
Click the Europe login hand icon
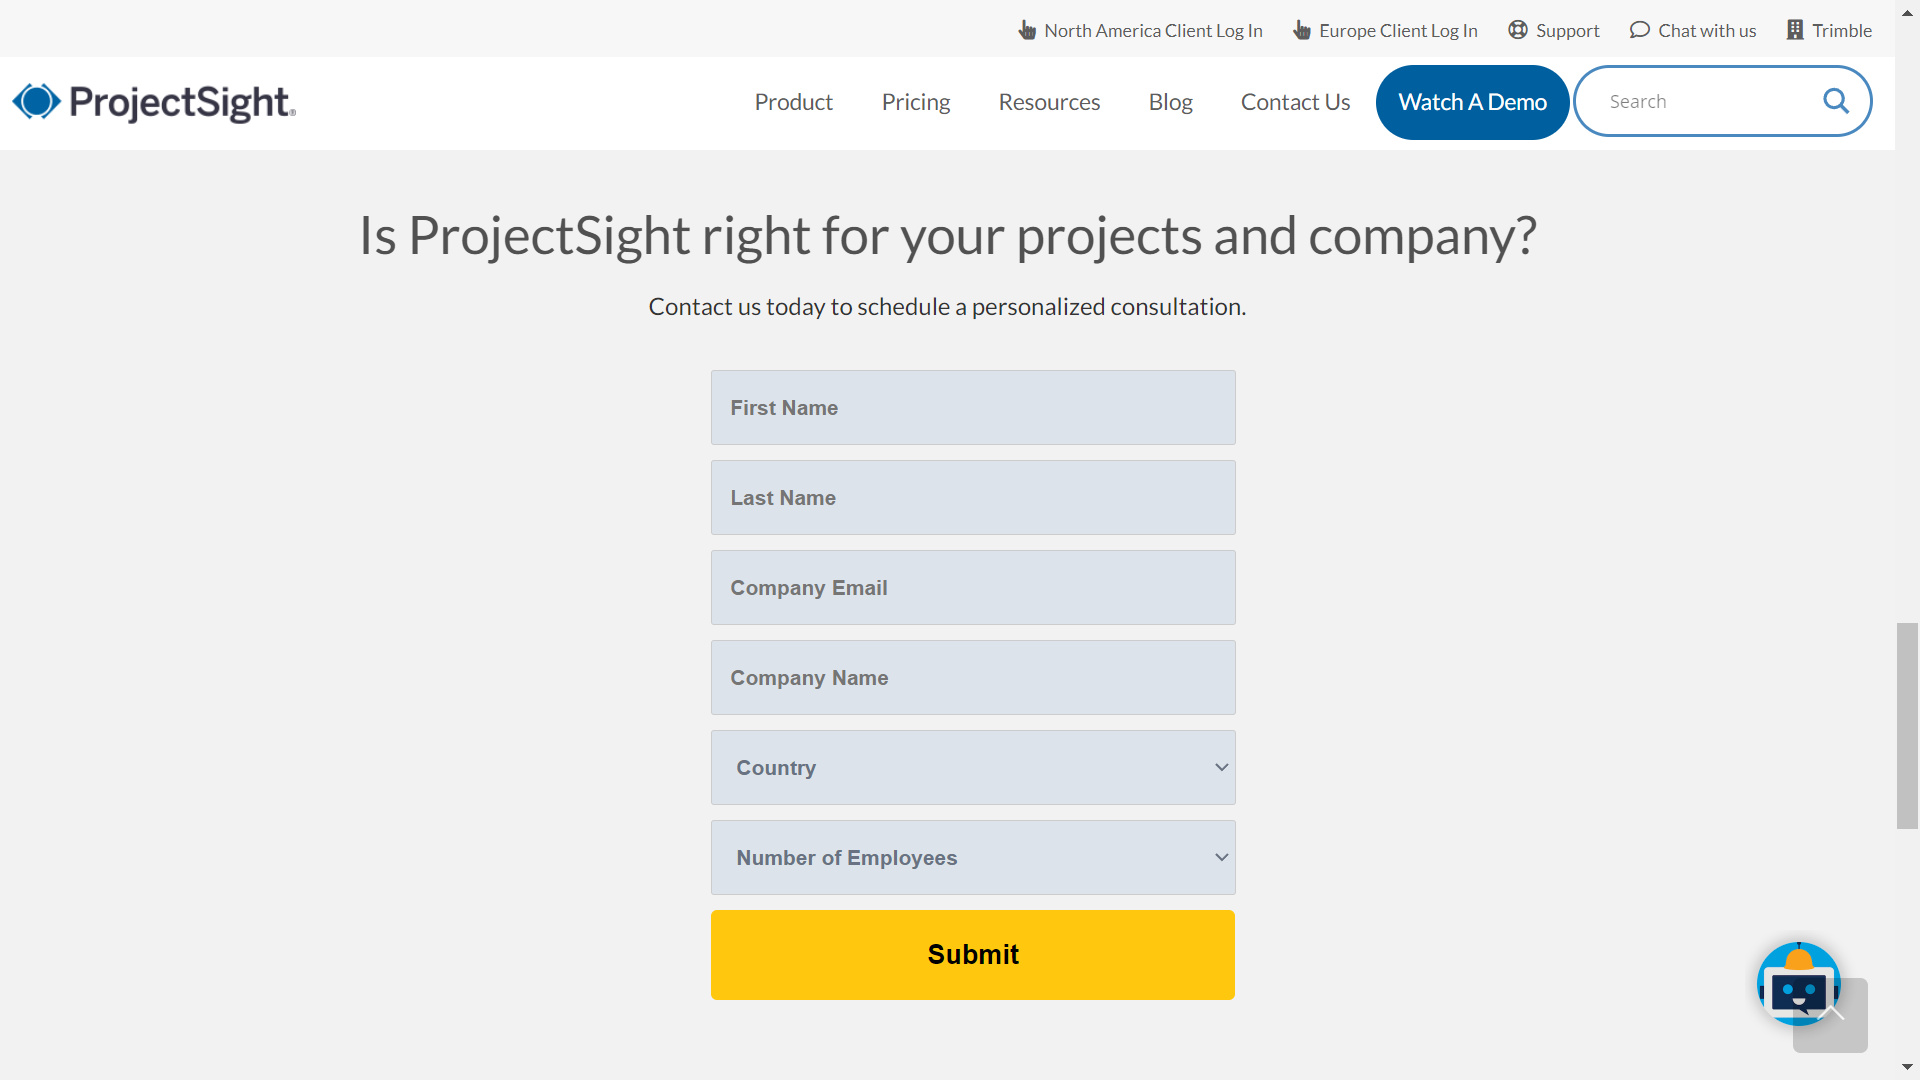pos(1302,30)
